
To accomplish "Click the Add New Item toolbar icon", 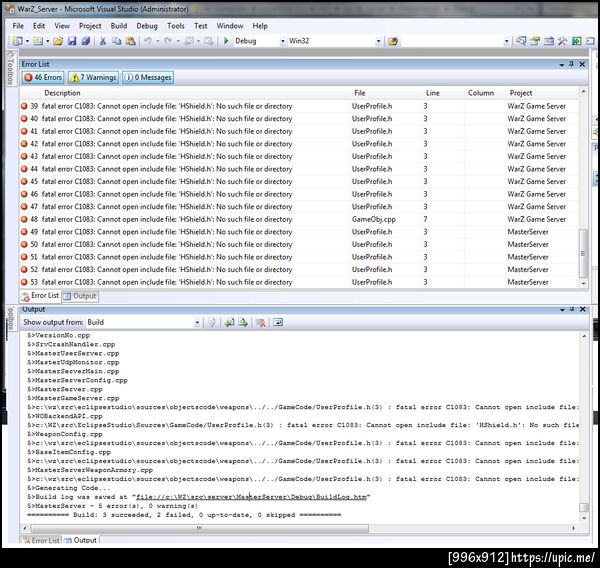I will (x=38, y=41).
